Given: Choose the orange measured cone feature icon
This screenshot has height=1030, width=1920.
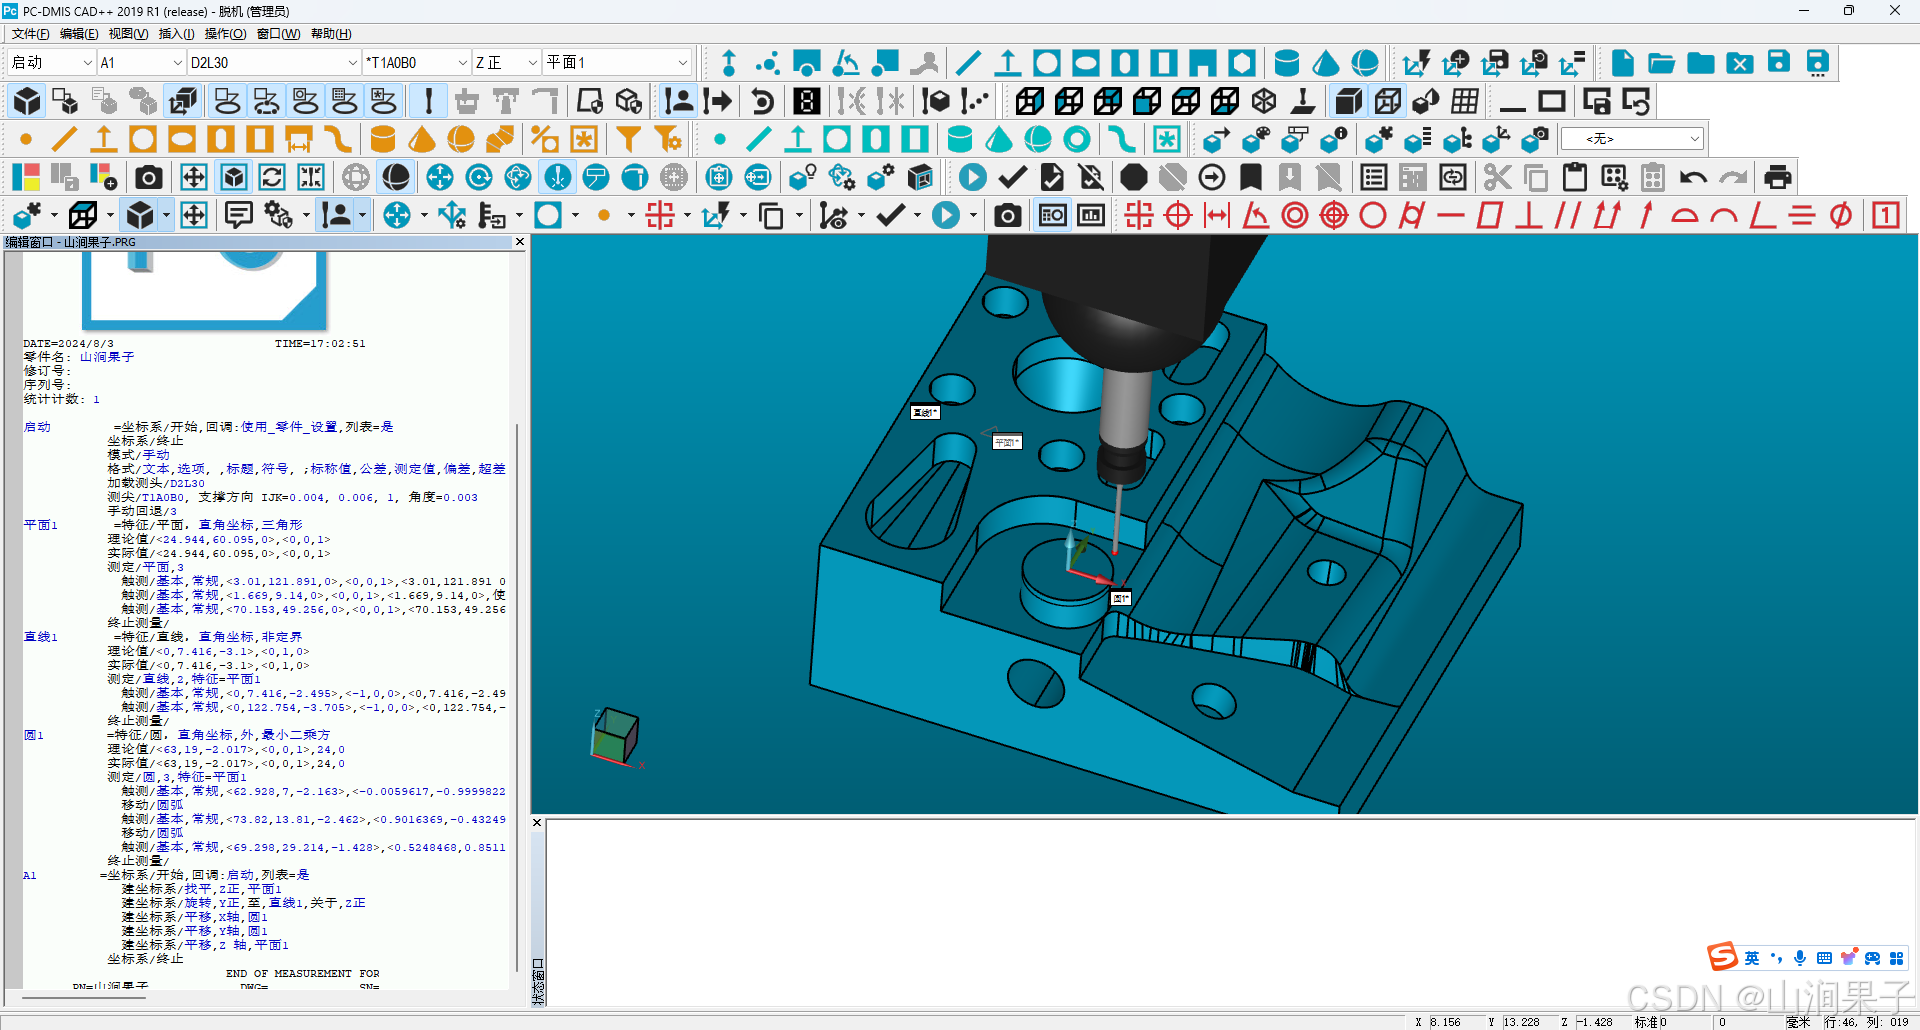Looking at the screenshot, I should pyautogui.click(x=422, y=139).
